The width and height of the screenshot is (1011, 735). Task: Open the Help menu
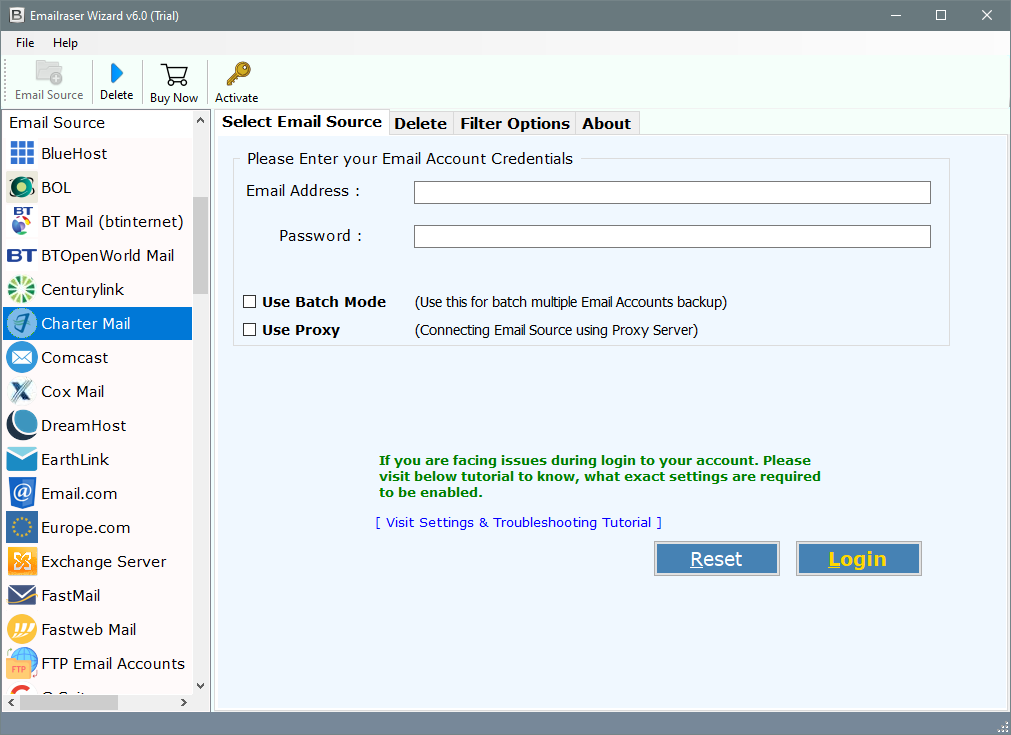65,43
